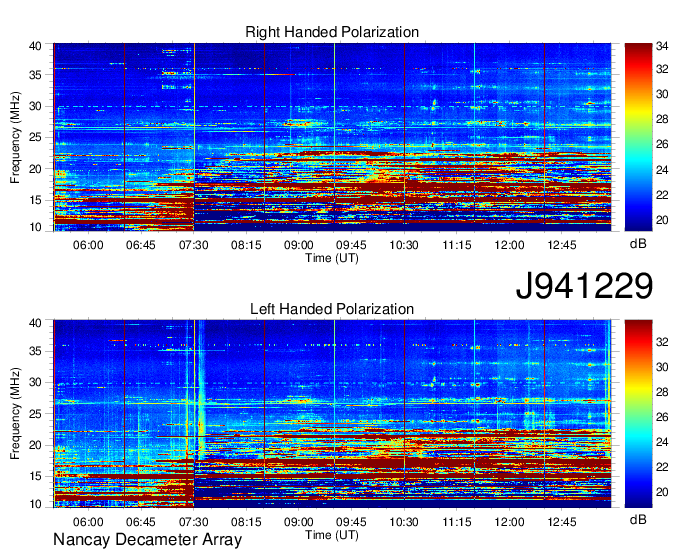
Task: Click the bottom plot Frequency (MHz) axis label
Action: (x=15, y=414)
